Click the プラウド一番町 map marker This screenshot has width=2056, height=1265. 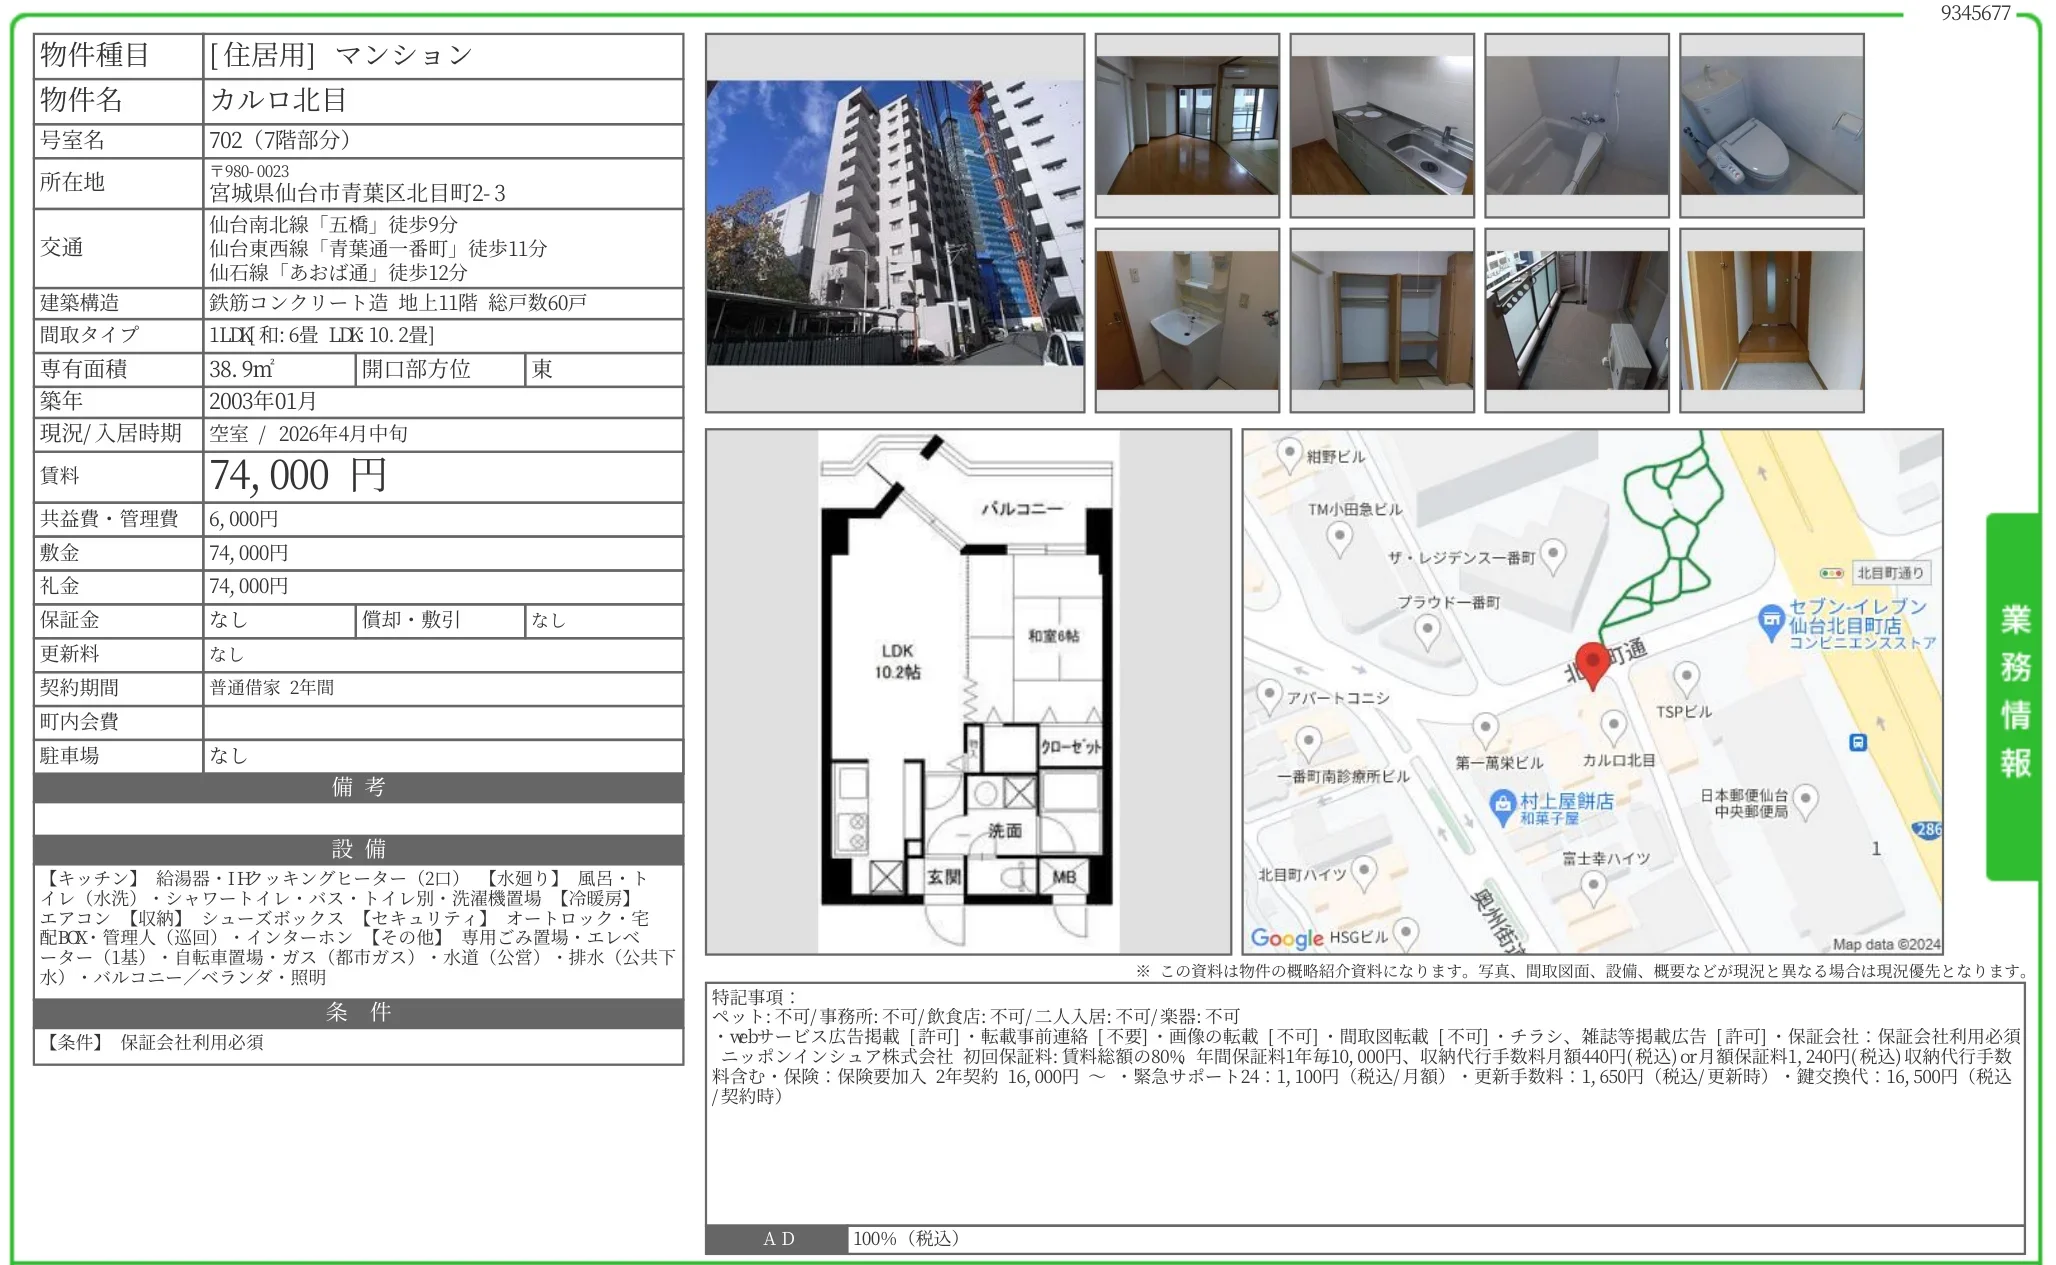[x=1428, y=631]
